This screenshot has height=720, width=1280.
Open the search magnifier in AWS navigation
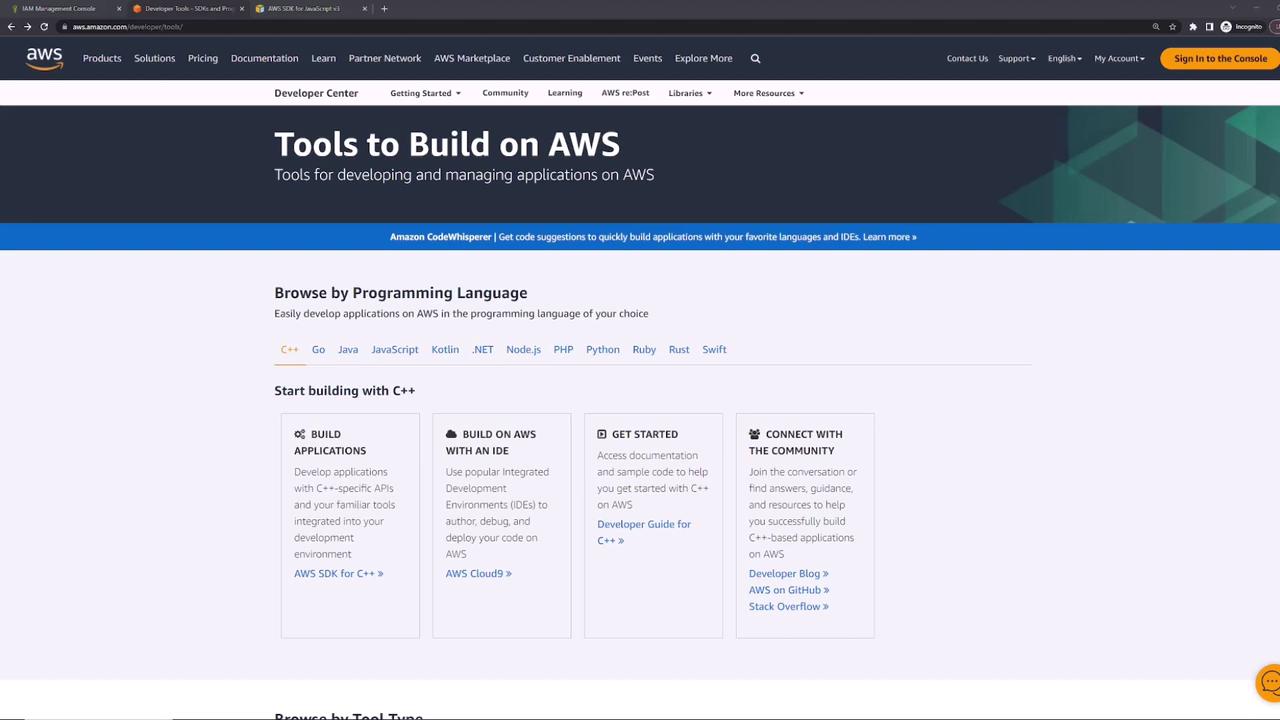coord(755,58)
